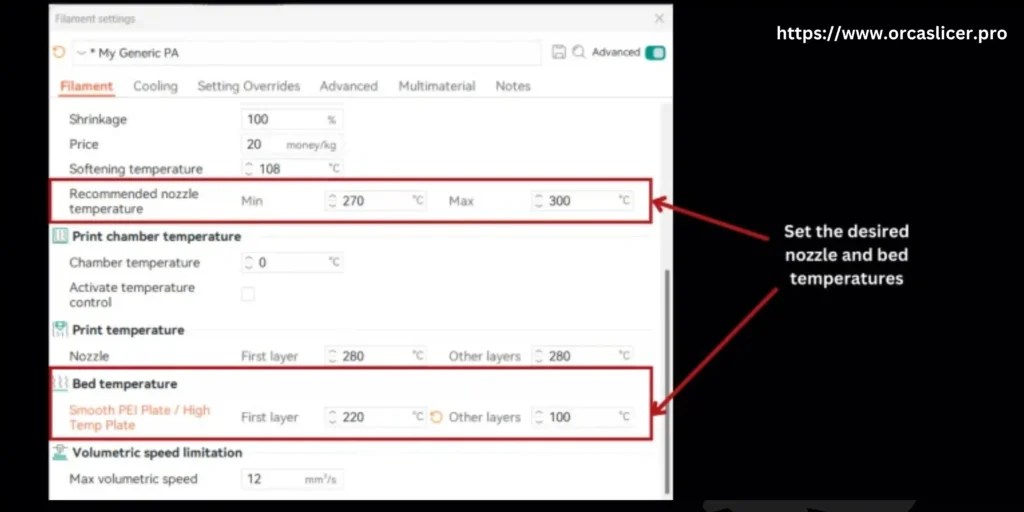Click the Softening temperature spinner arrows
This screenshot has width=1024, height=512.
(249, 168)
